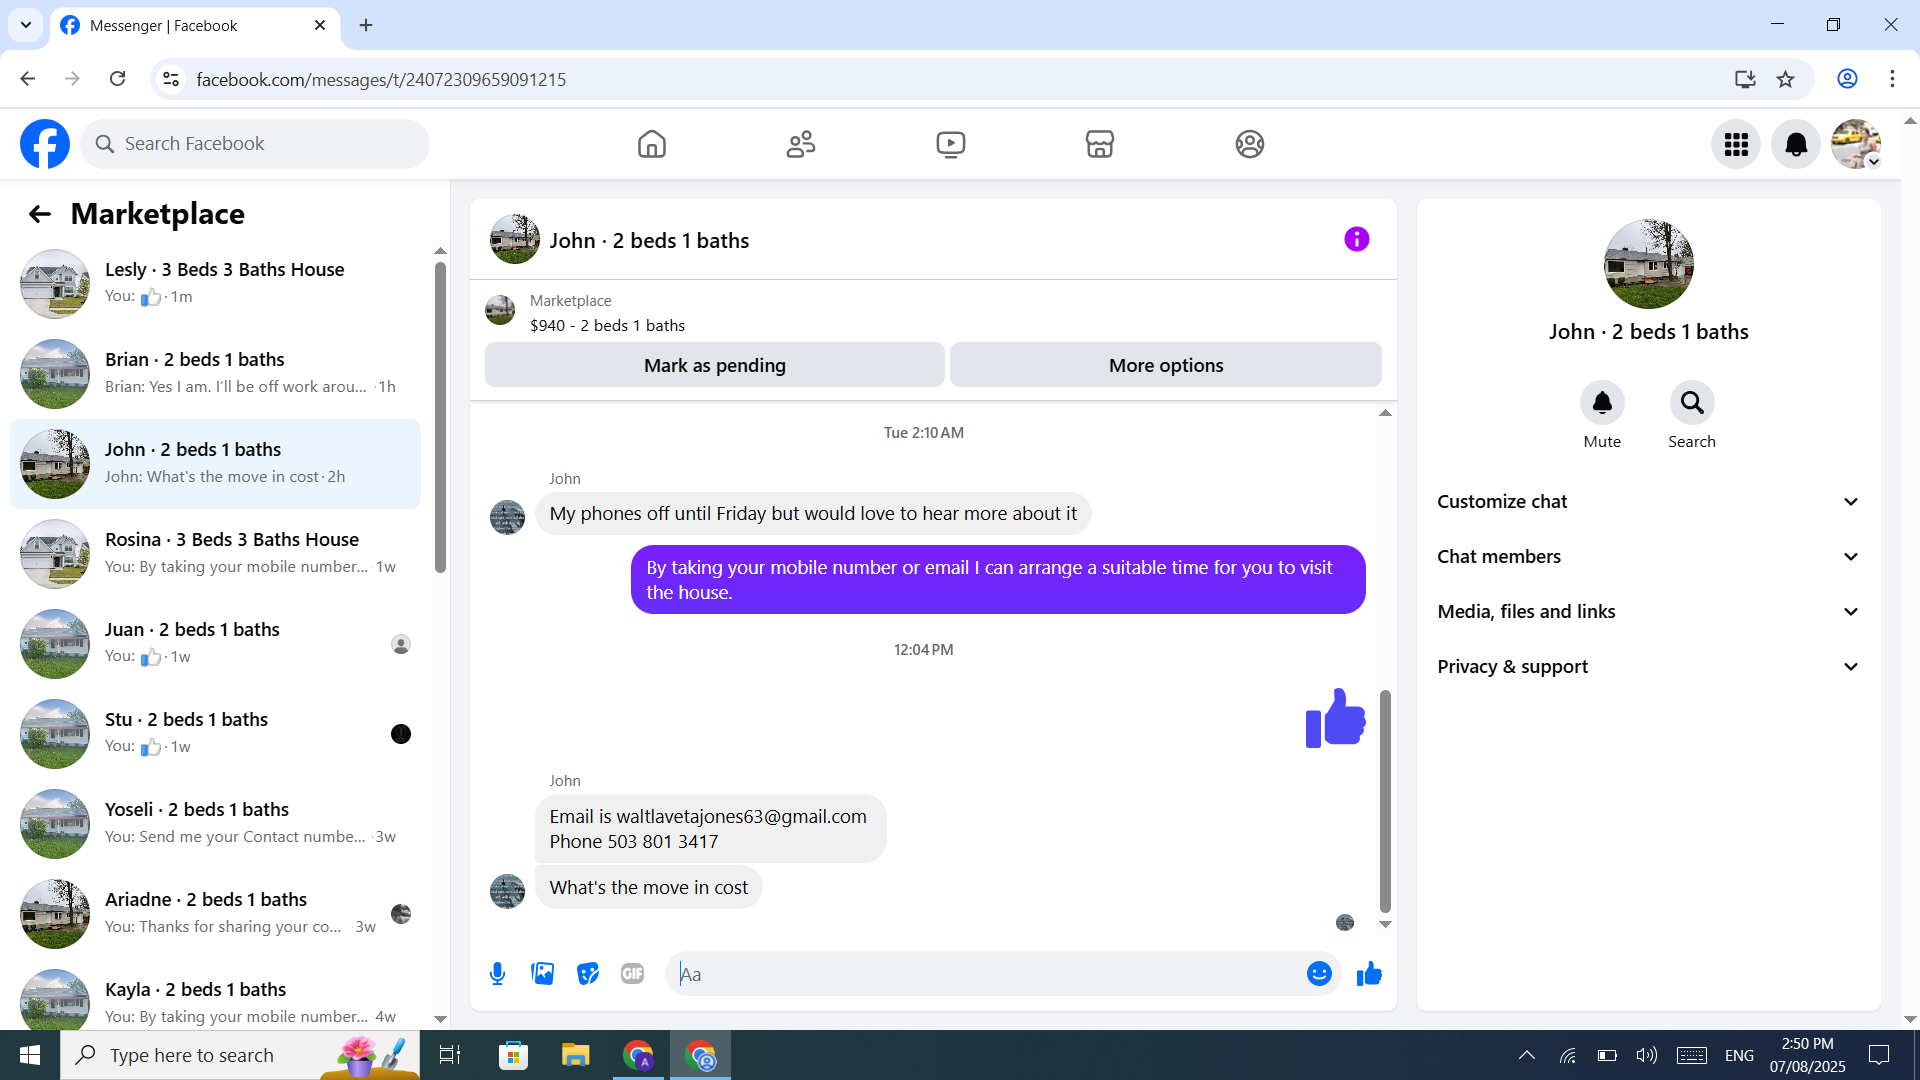Viewport: 1920px width, 1080px height.
Task: Open the GIF picker
Action: (632, 973)
